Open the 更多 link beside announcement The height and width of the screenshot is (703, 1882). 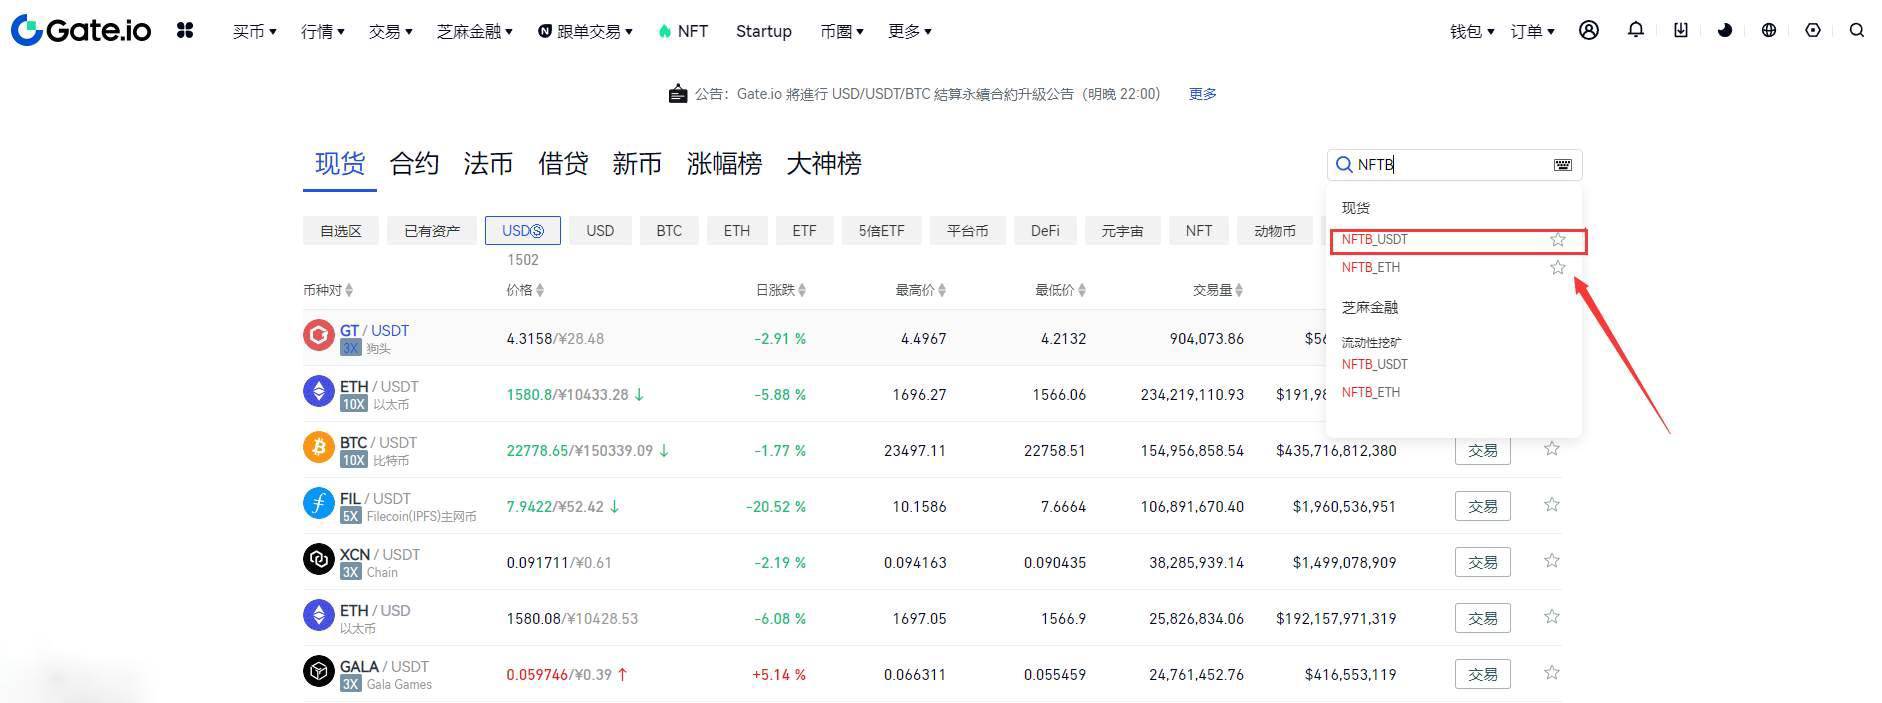[x=1202, y=94]
